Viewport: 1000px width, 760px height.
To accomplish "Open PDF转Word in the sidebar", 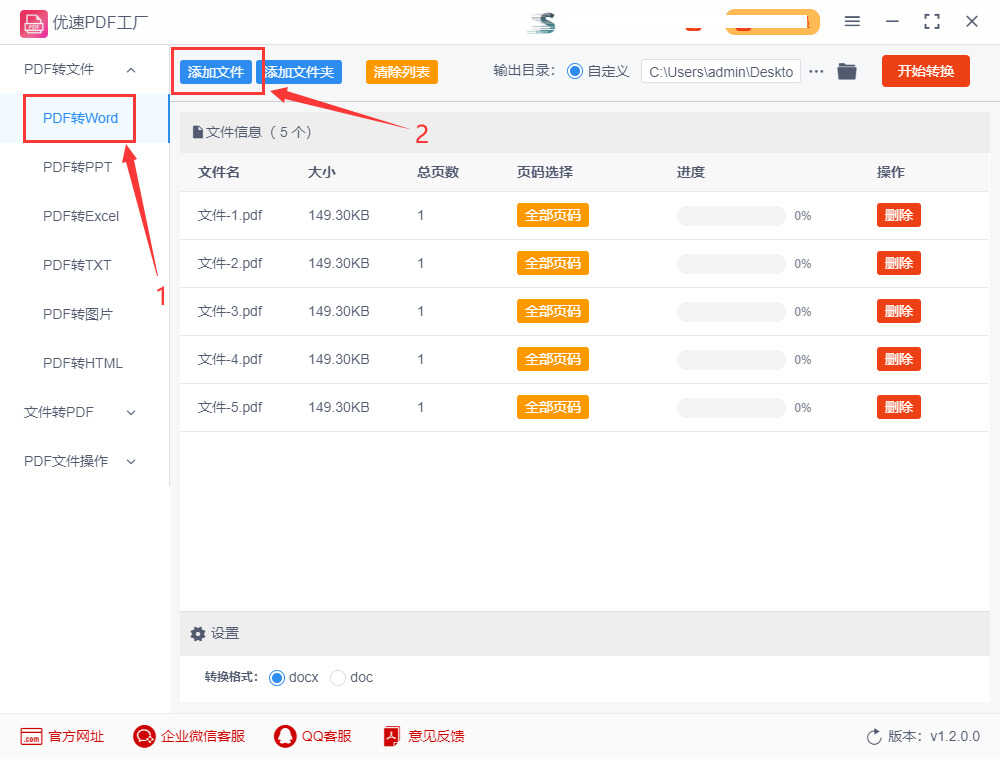I will click(x=80, y=118).
